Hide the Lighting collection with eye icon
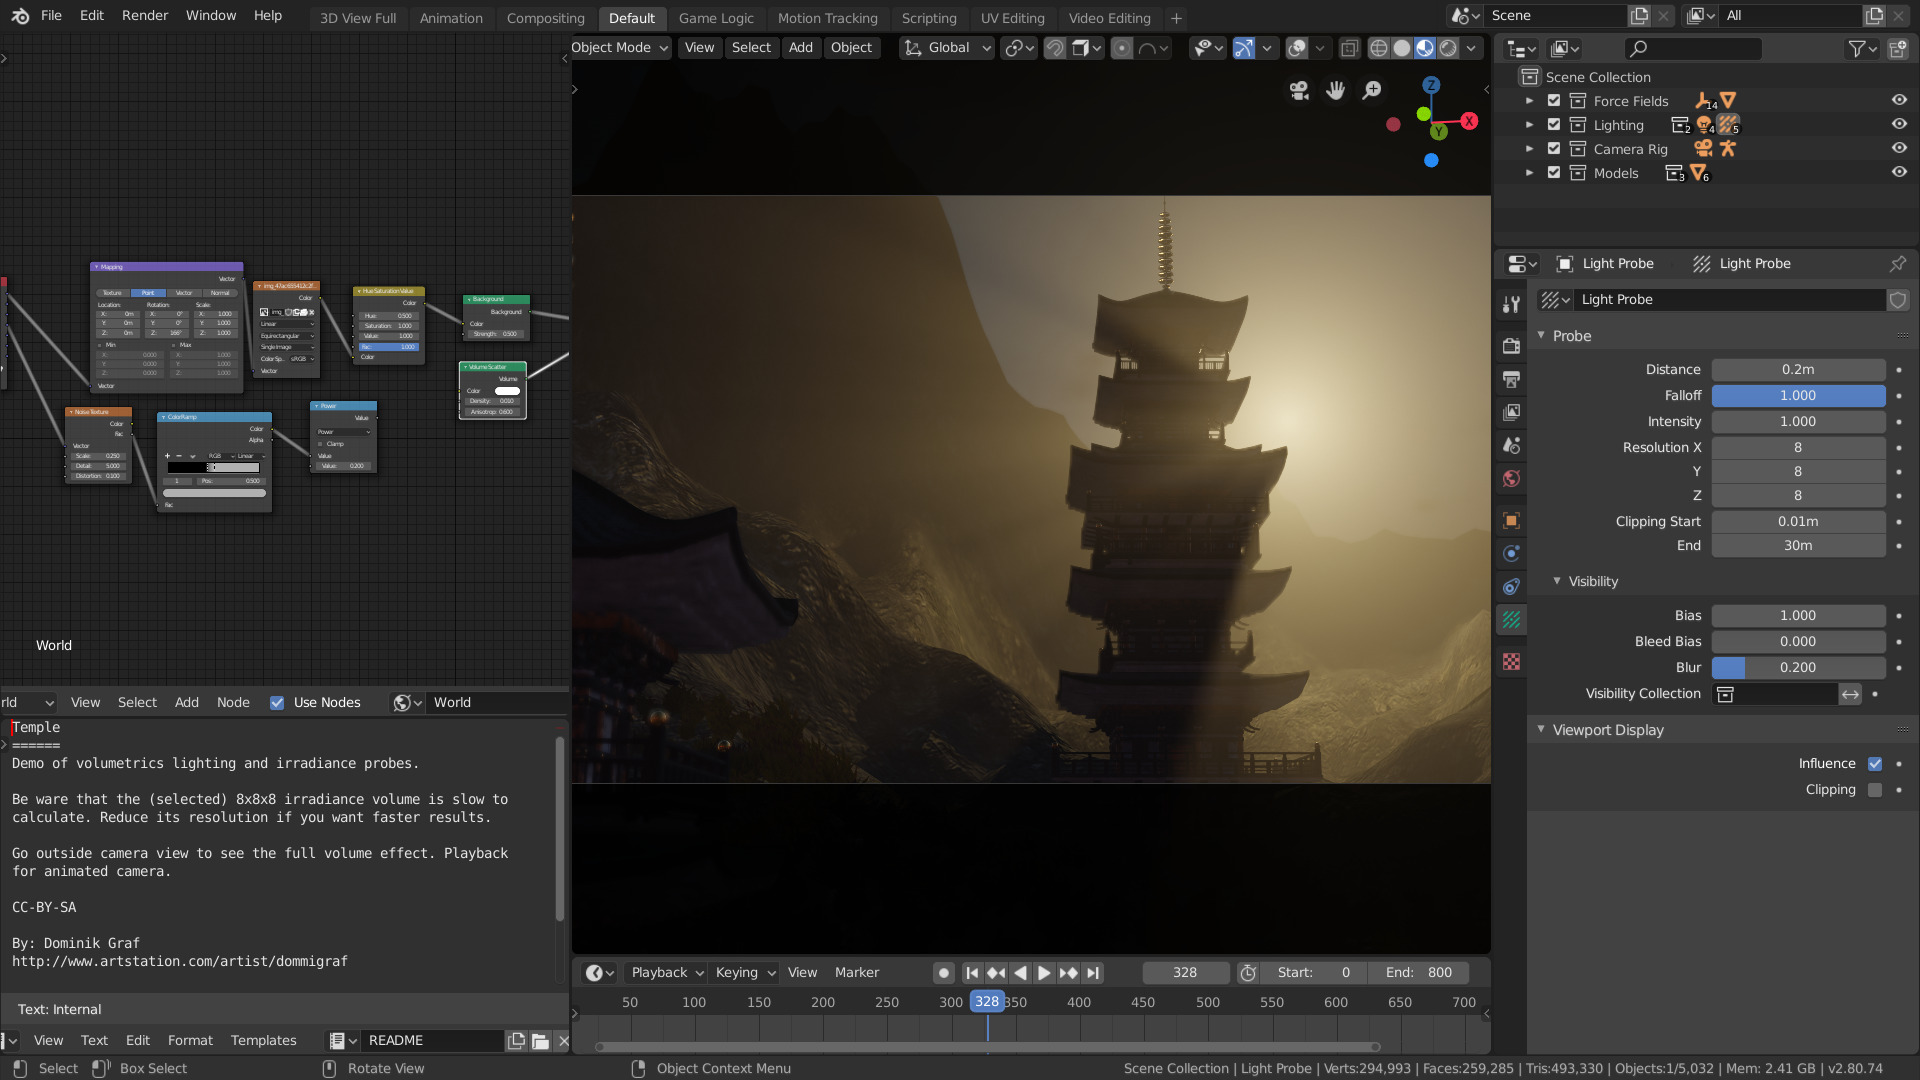This screenshot has height=1080, width=1920. [1899, 124]
